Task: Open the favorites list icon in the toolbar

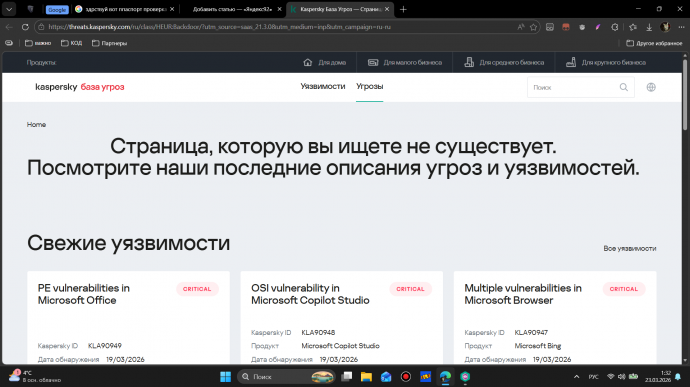Action: click(x=633, y=27)
